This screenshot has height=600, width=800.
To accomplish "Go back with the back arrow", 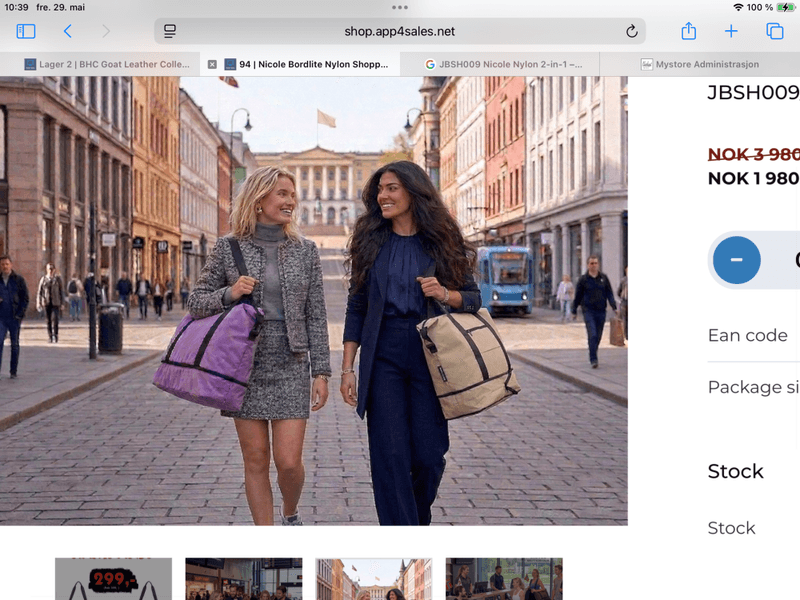I will (67, 32).
